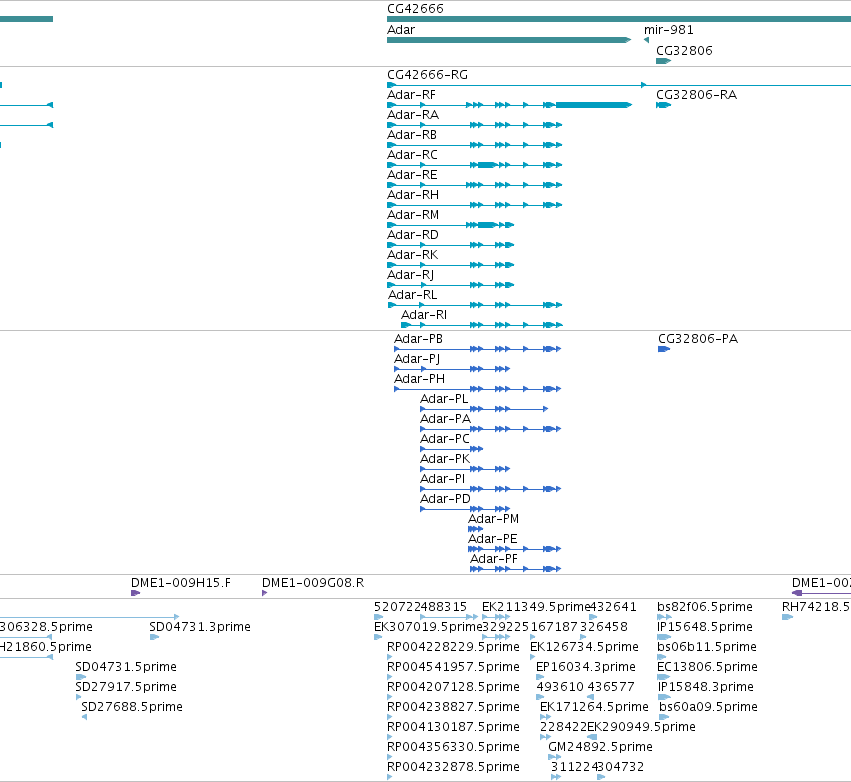This screenshot has height=782, width=851.
Task: Select the RP004130187.5prime EST
Action: 389,737
